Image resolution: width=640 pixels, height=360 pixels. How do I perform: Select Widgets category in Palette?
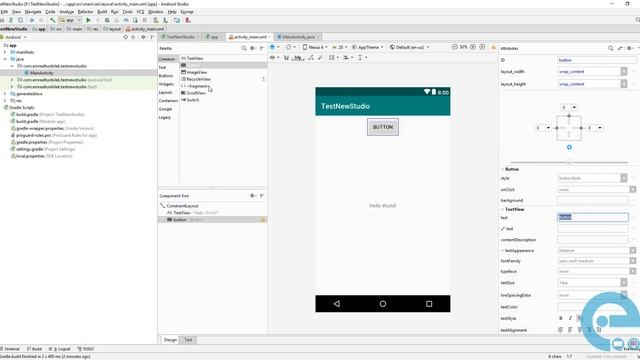point(166,84)
